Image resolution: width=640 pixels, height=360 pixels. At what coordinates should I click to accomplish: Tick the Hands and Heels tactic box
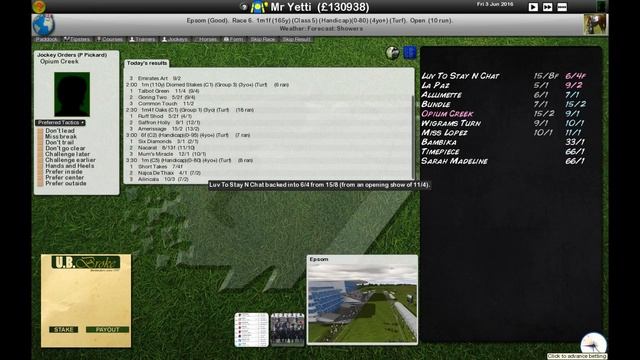tap(40, 166)
